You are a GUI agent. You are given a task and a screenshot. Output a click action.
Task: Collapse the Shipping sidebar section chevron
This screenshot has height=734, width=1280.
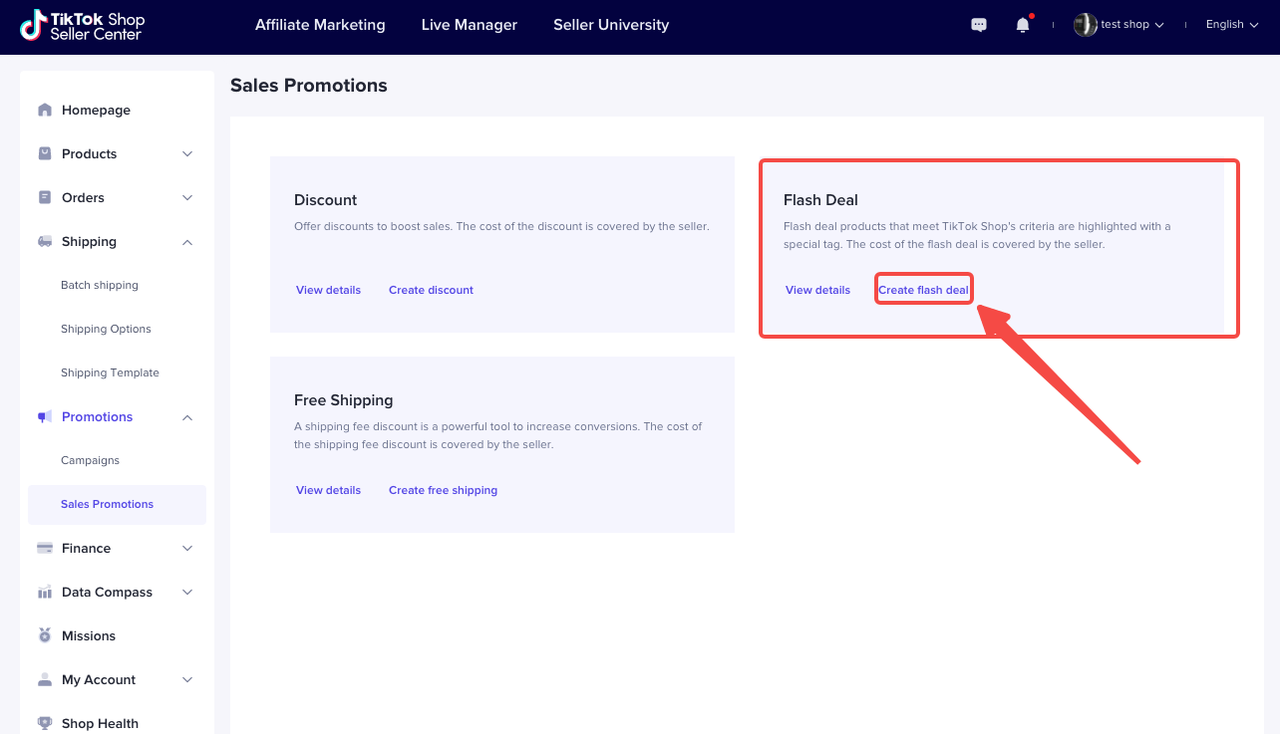[x=187, y=242]
